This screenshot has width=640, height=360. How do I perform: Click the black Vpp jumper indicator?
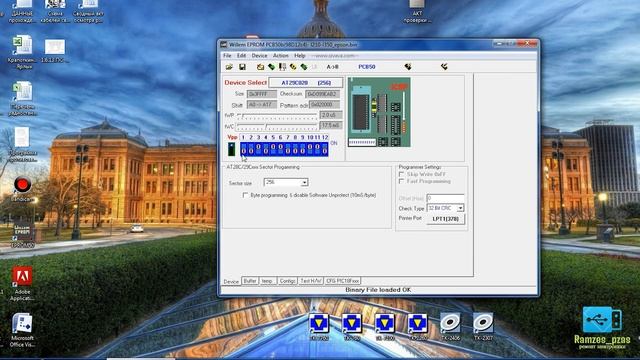[231, 149]
